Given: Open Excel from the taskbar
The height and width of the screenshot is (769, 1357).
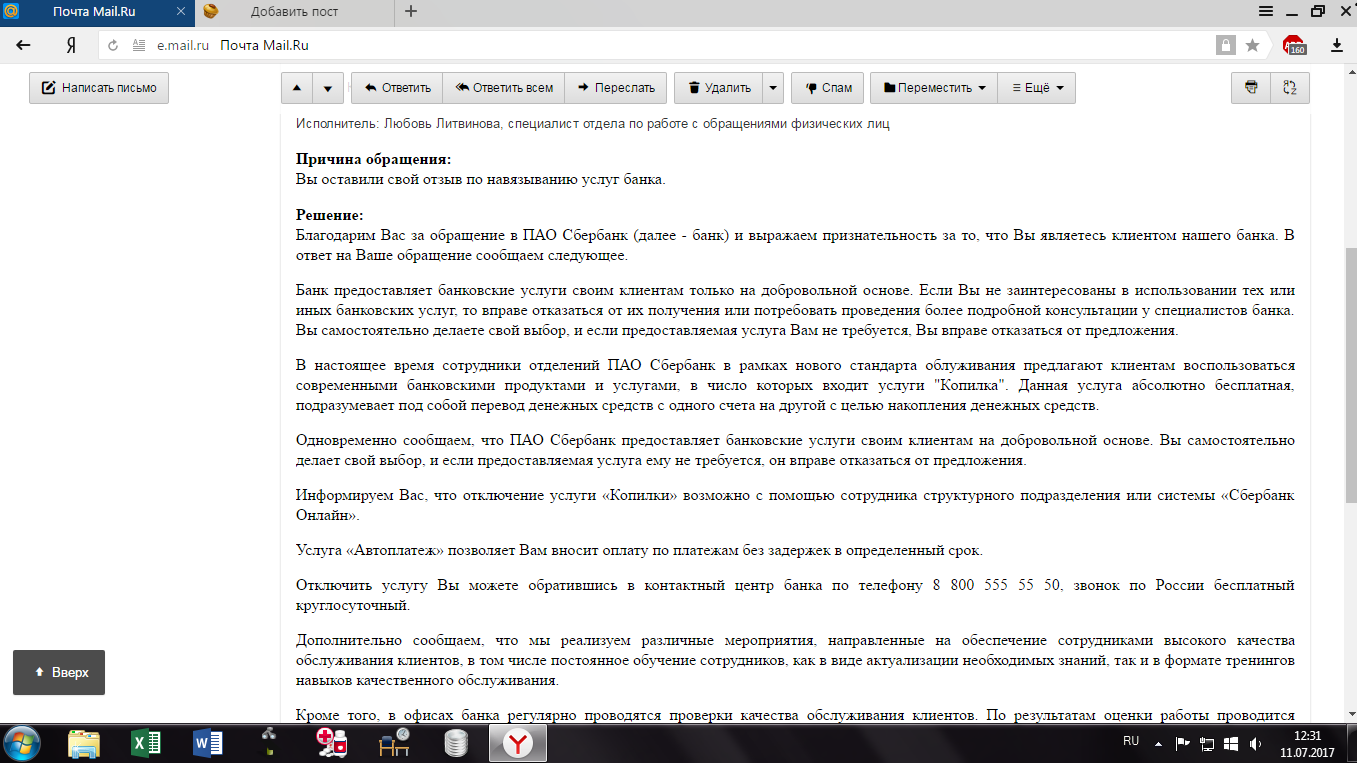Looking at the screenshot, I should [x=147, y=744].
